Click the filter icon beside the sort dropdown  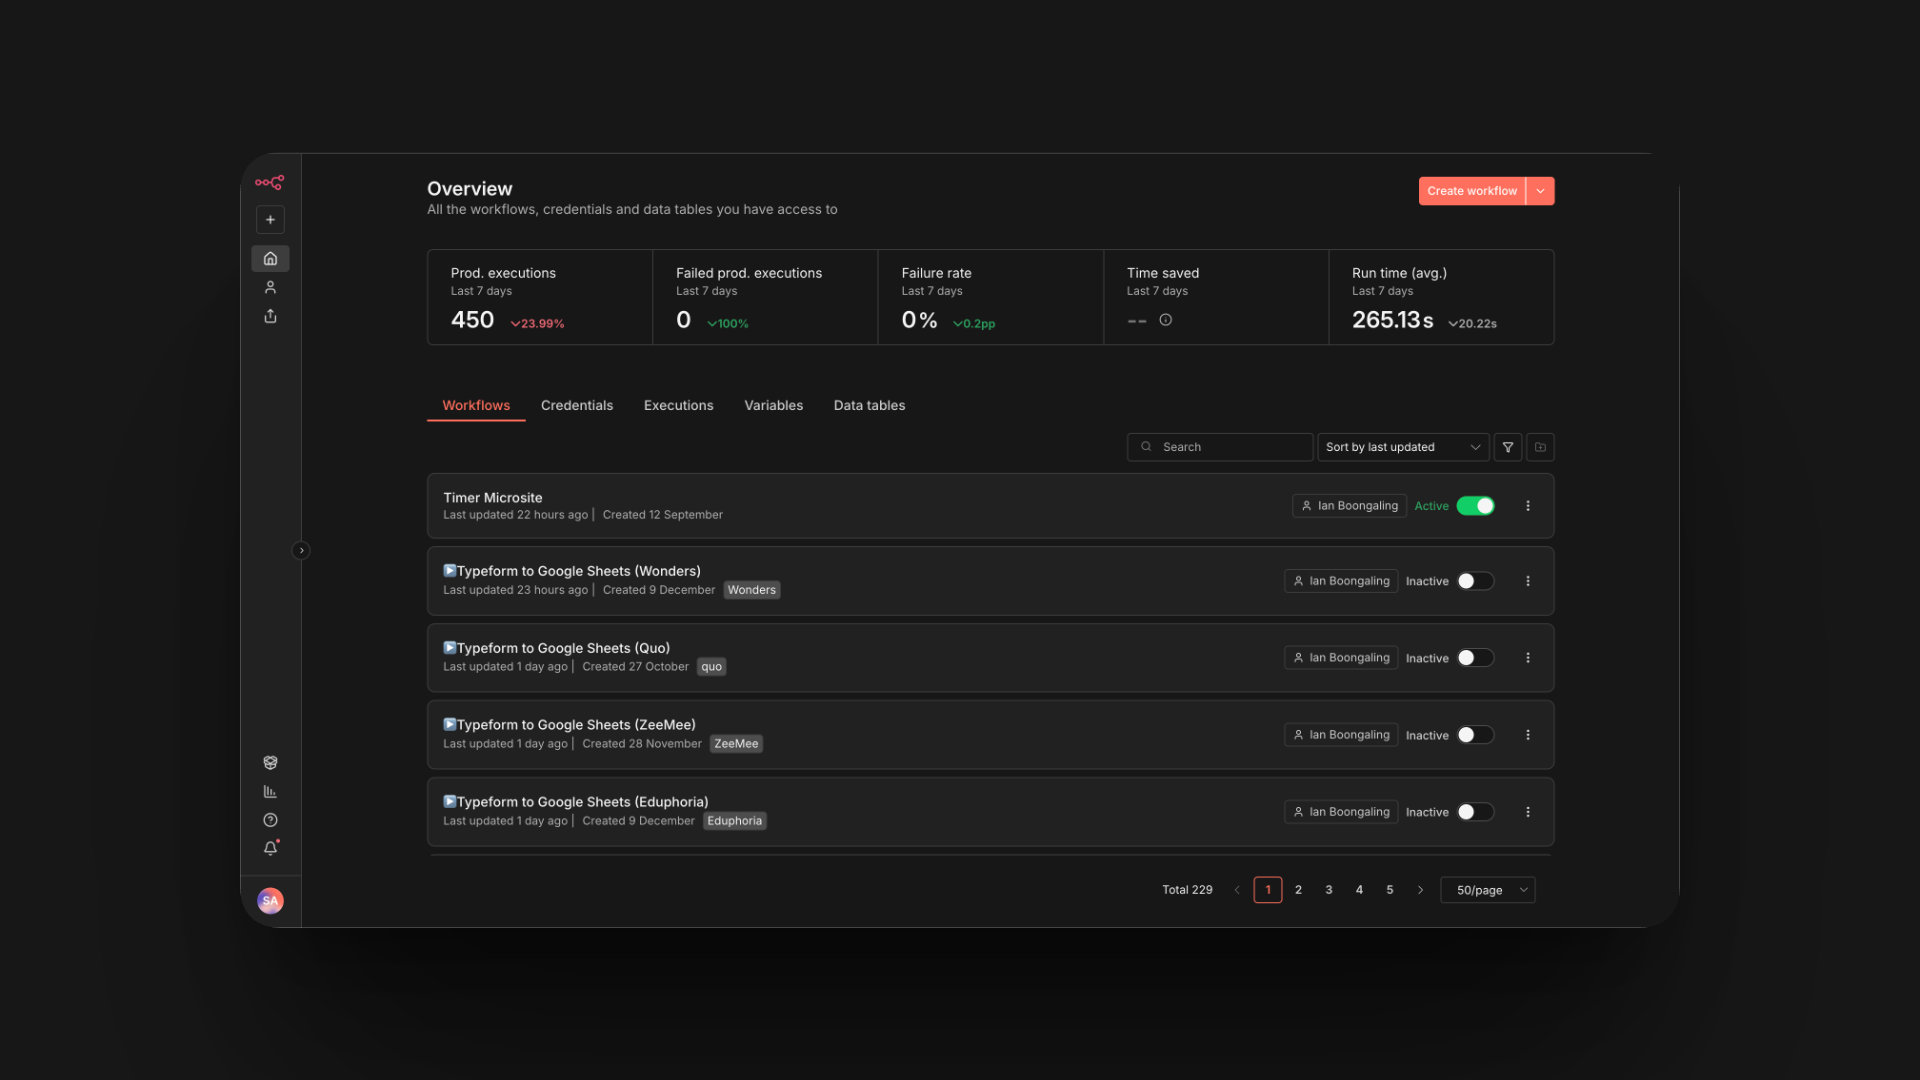pyautogui.click(x=1508, y=447)
